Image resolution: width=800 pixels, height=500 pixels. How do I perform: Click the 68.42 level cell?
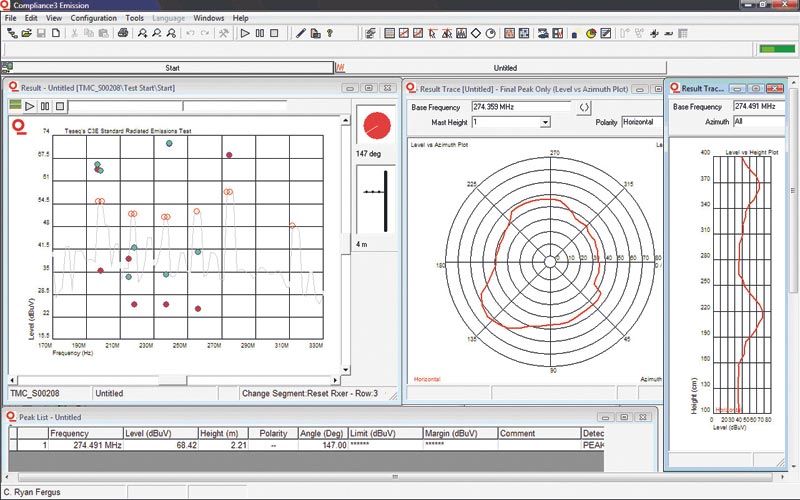tap(160, 445)
